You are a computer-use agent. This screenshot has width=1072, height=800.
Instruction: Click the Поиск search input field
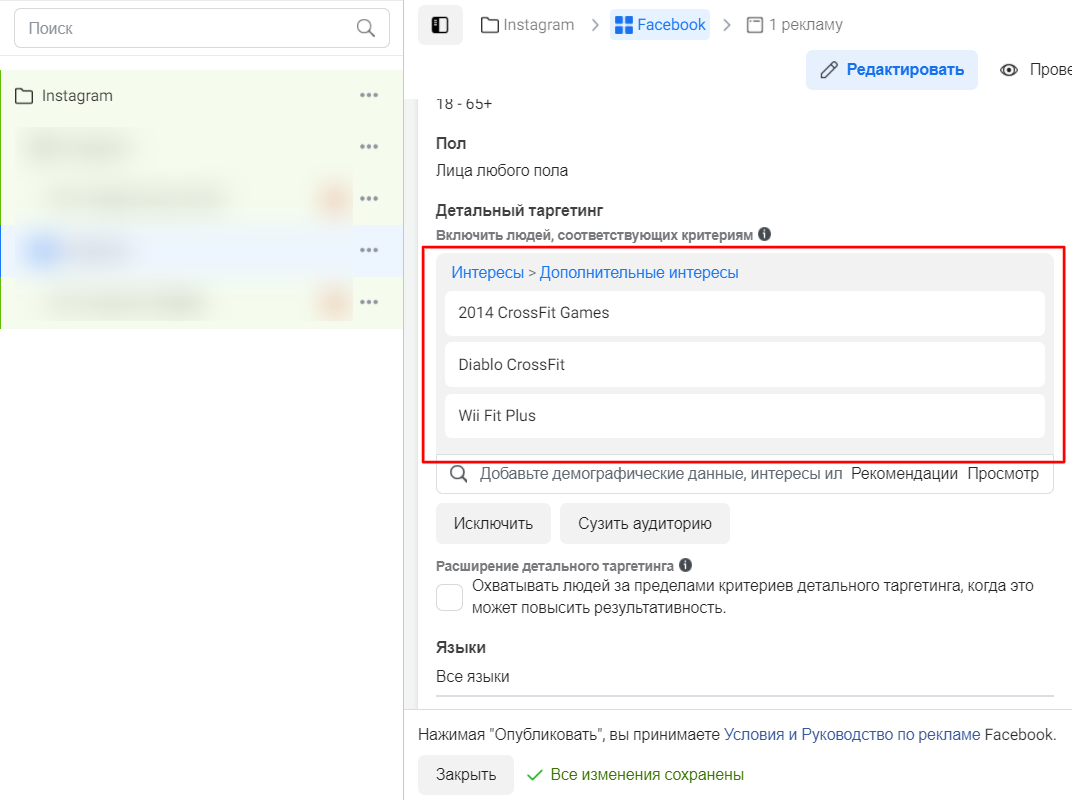[202, 28]
